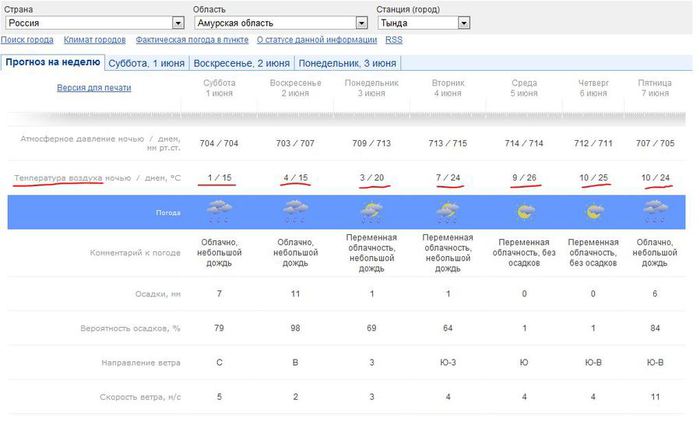Click the Среда 5 июня column header

point(525,88)
